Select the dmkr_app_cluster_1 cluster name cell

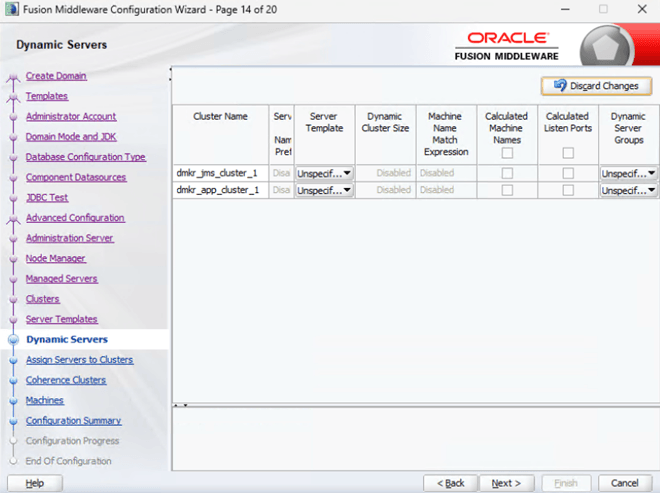point(221,190)
